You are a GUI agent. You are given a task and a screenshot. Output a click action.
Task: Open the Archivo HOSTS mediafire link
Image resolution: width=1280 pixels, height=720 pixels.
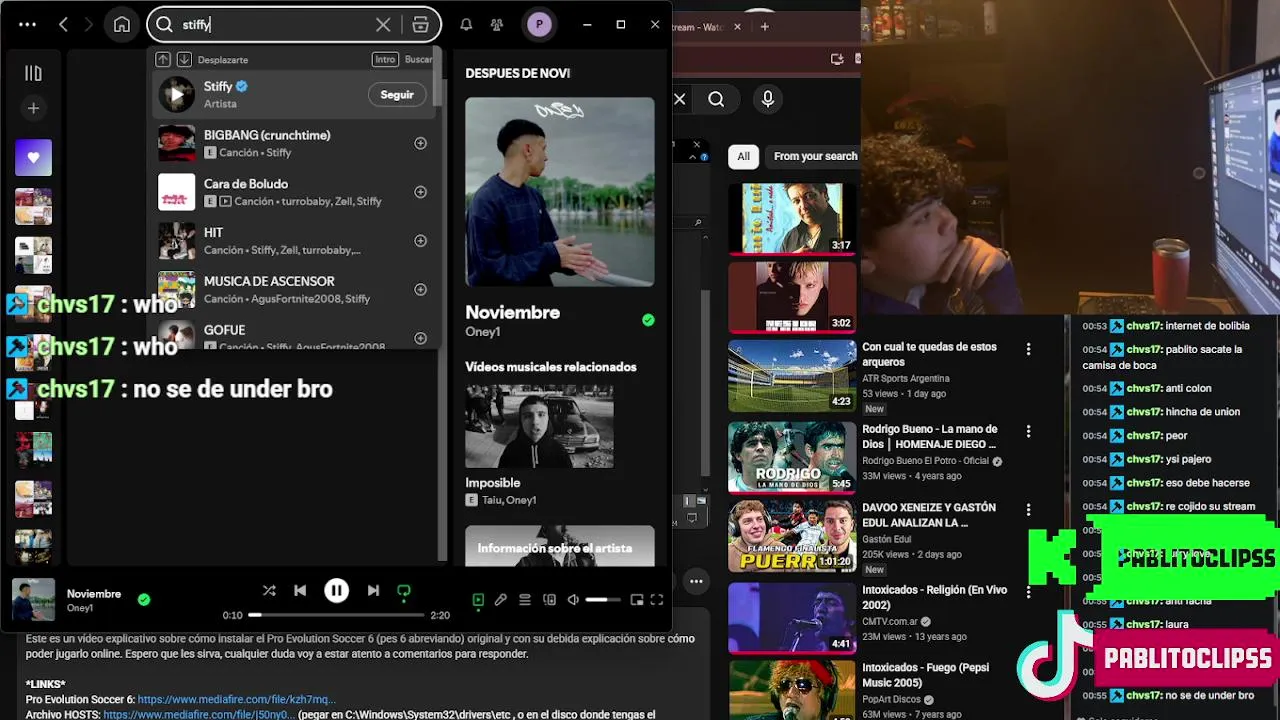coord(199,715)
